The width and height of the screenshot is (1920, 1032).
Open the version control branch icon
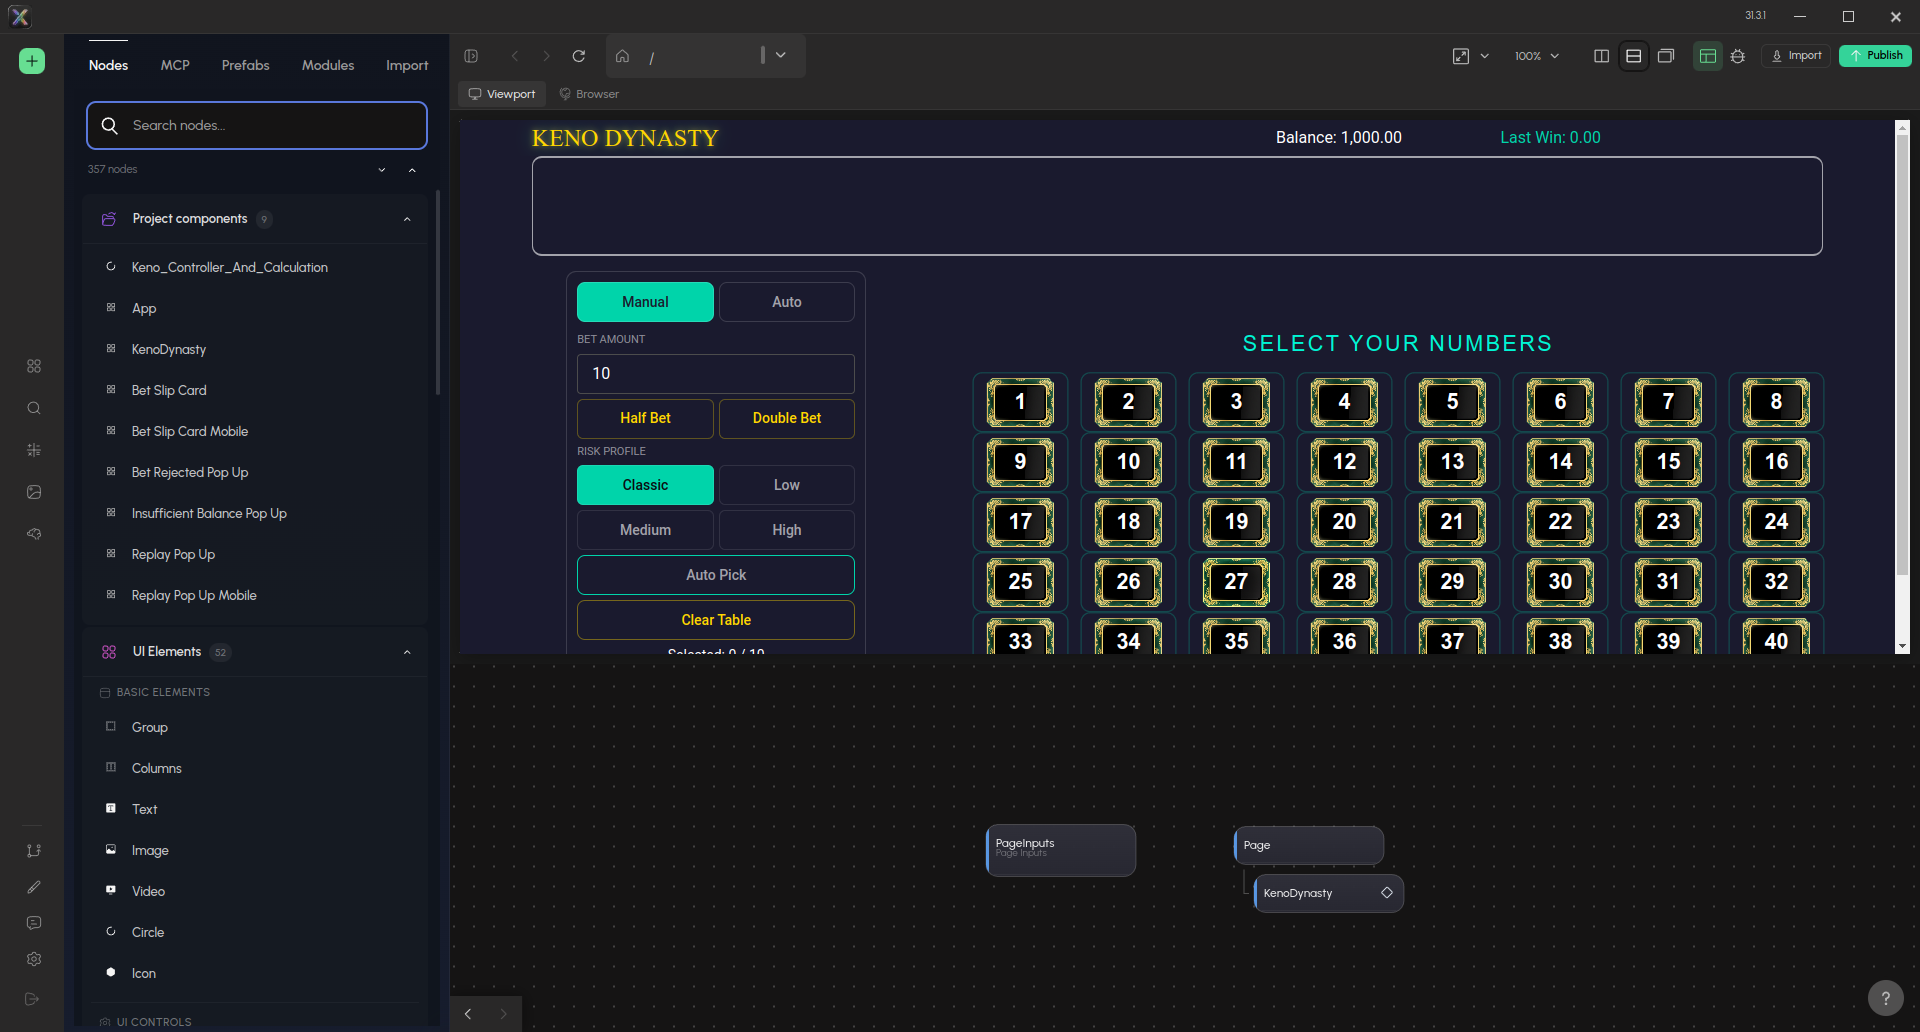tap(34, 851)
